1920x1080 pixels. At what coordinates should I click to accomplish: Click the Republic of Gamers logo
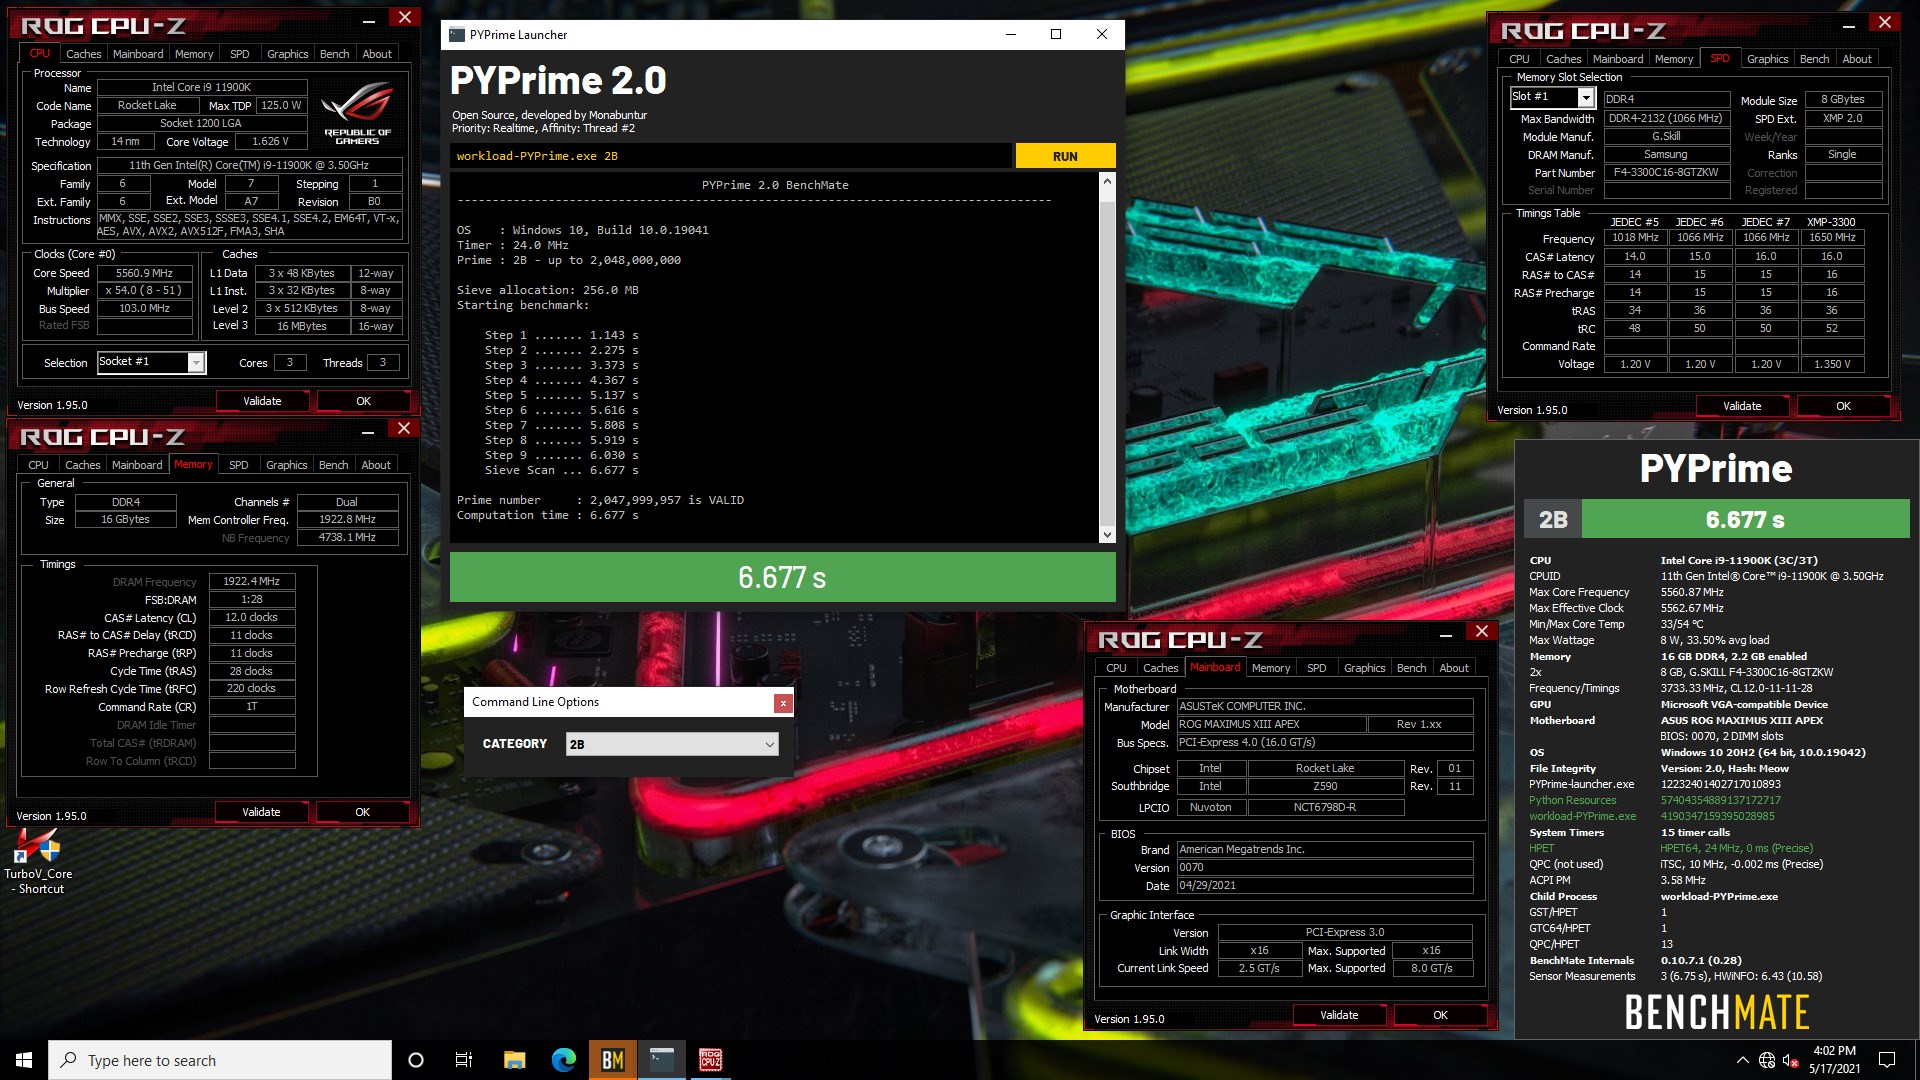[357, 115]
